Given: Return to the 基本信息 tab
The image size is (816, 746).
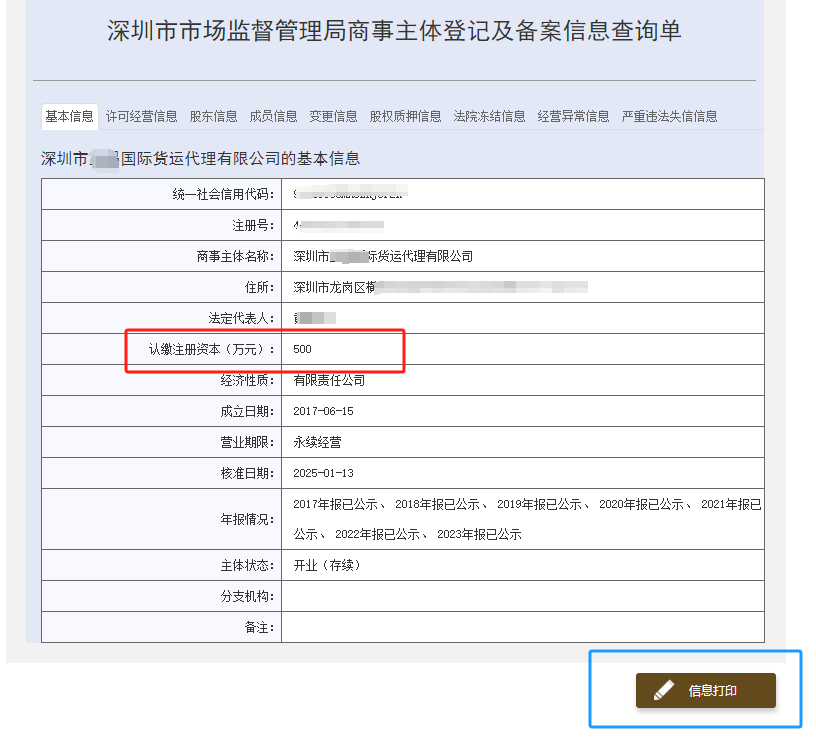Looking at the screenshot, I should coord(69,115).
